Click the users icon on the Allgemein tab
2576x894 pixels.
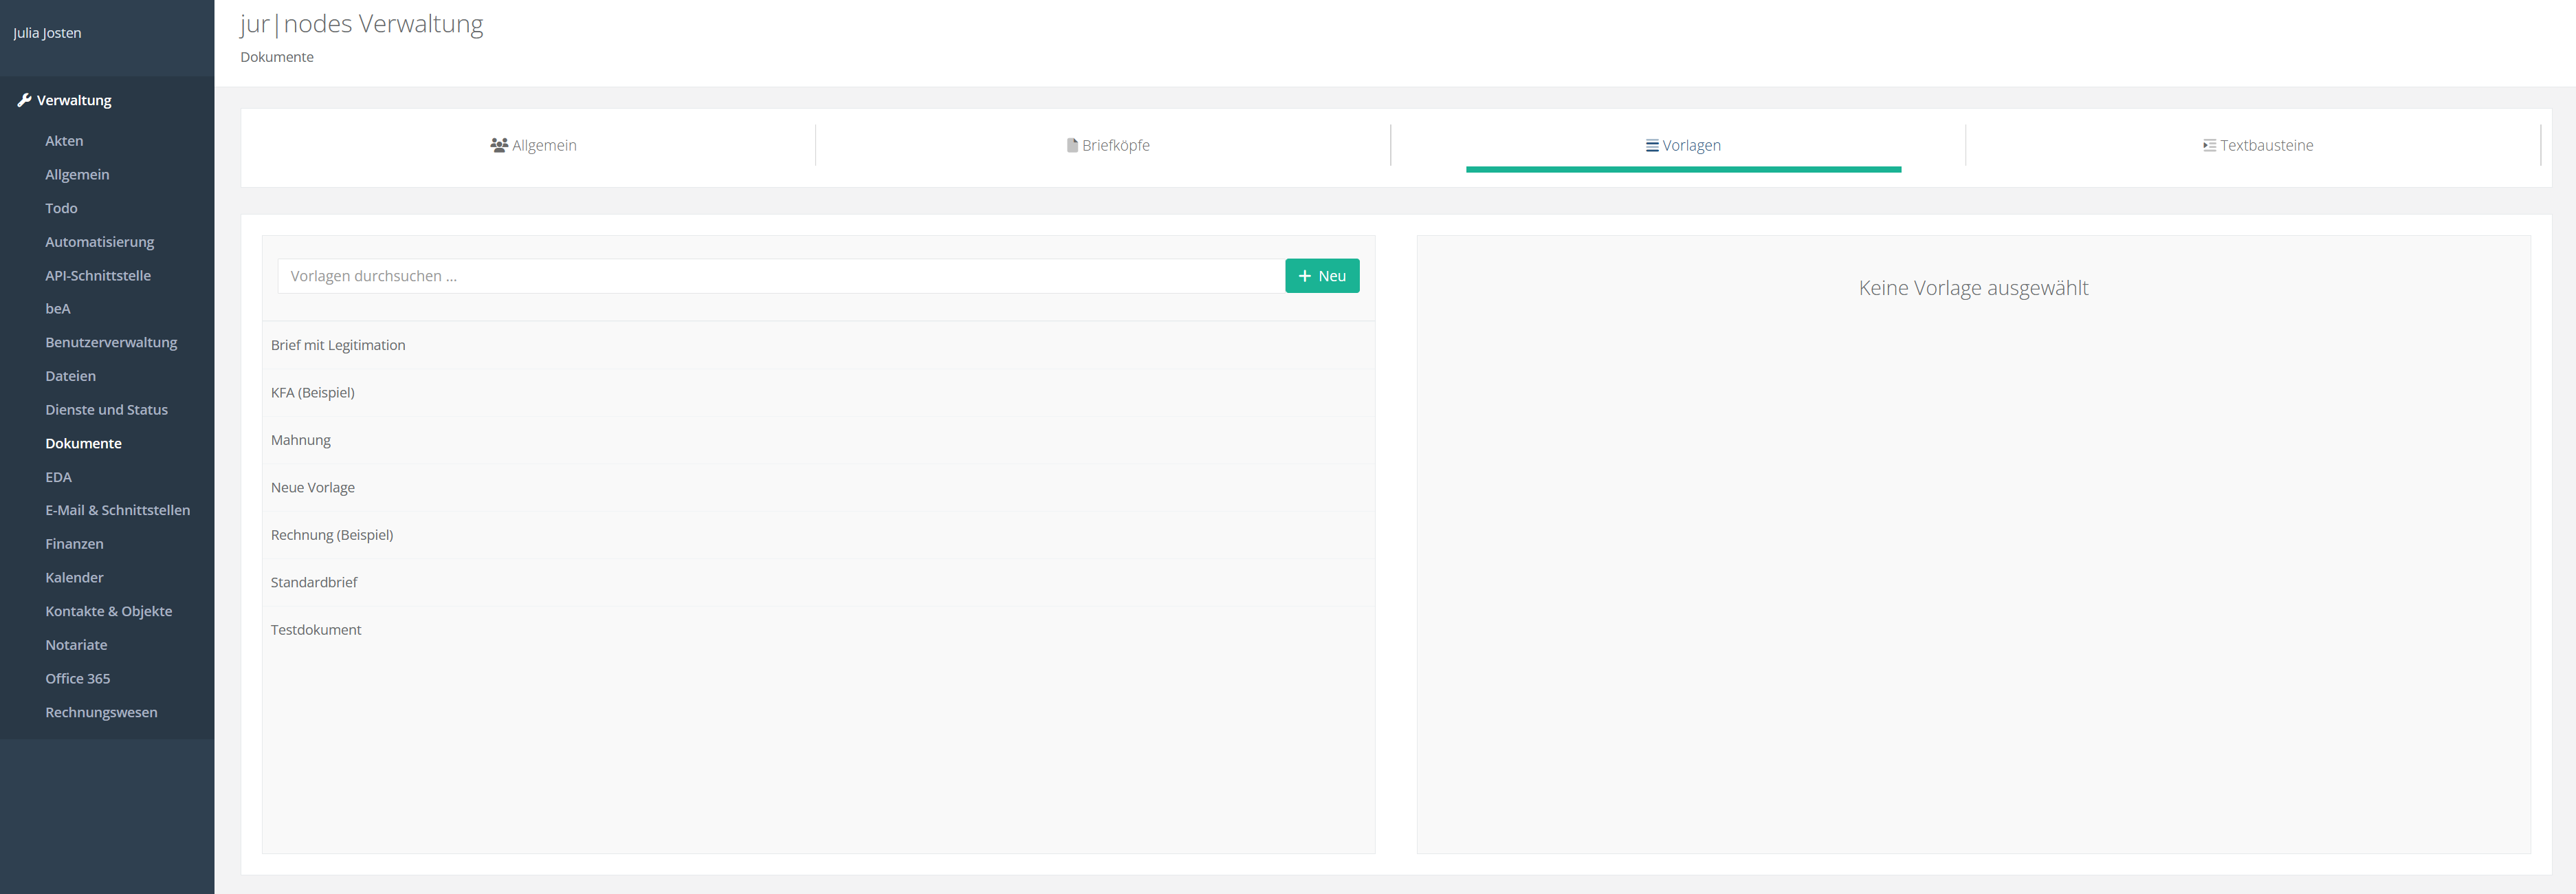click(499, 145)
